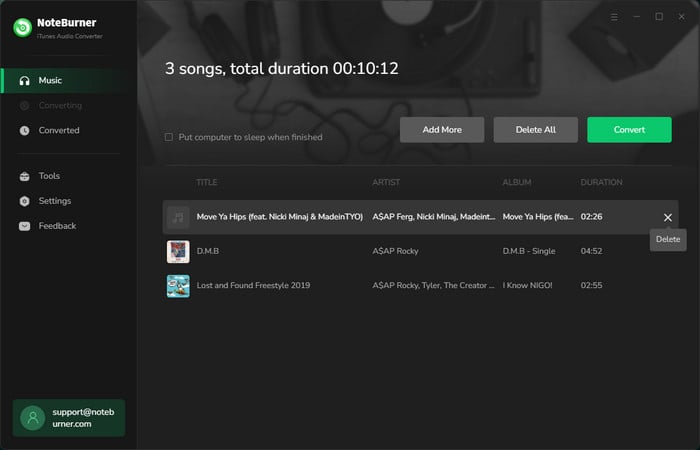Click the Delete All button

coord(536,130)
